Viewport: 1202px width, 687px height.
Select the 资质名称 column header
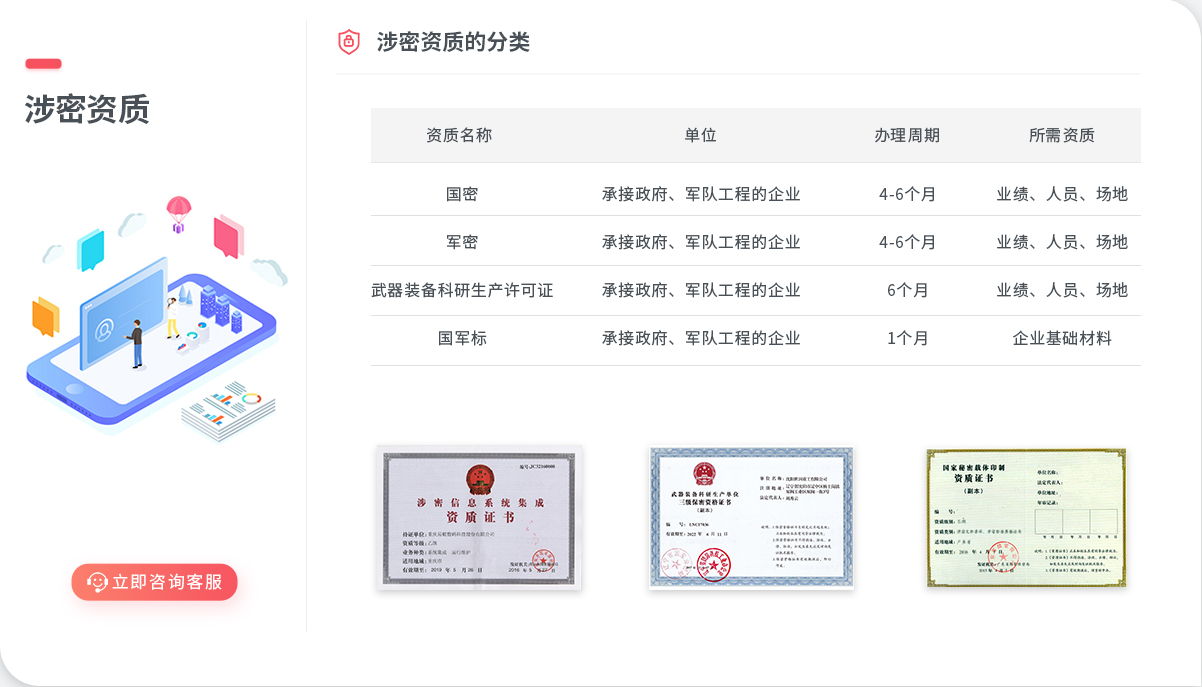tap(459, 135)
